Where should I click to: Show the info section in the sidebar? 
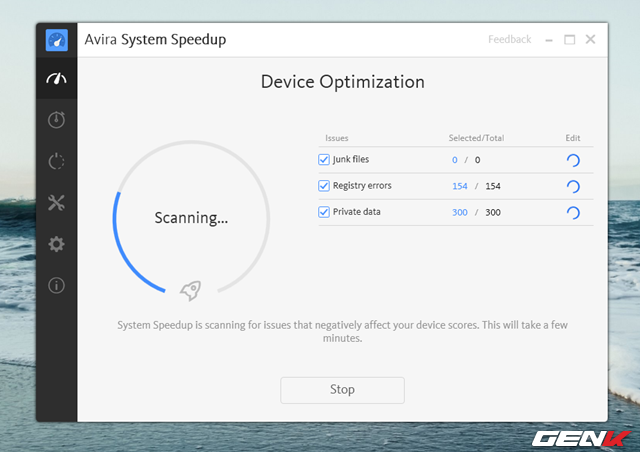[57, 285]
